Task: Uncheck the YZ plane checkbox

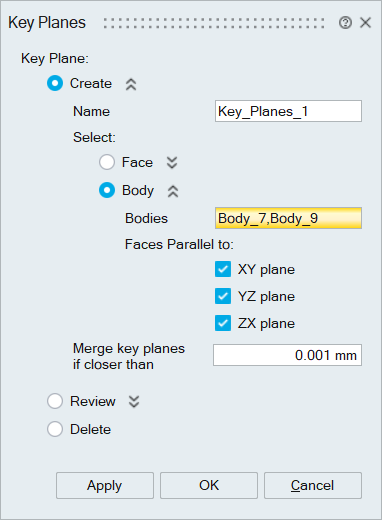Action: point(223,296)
